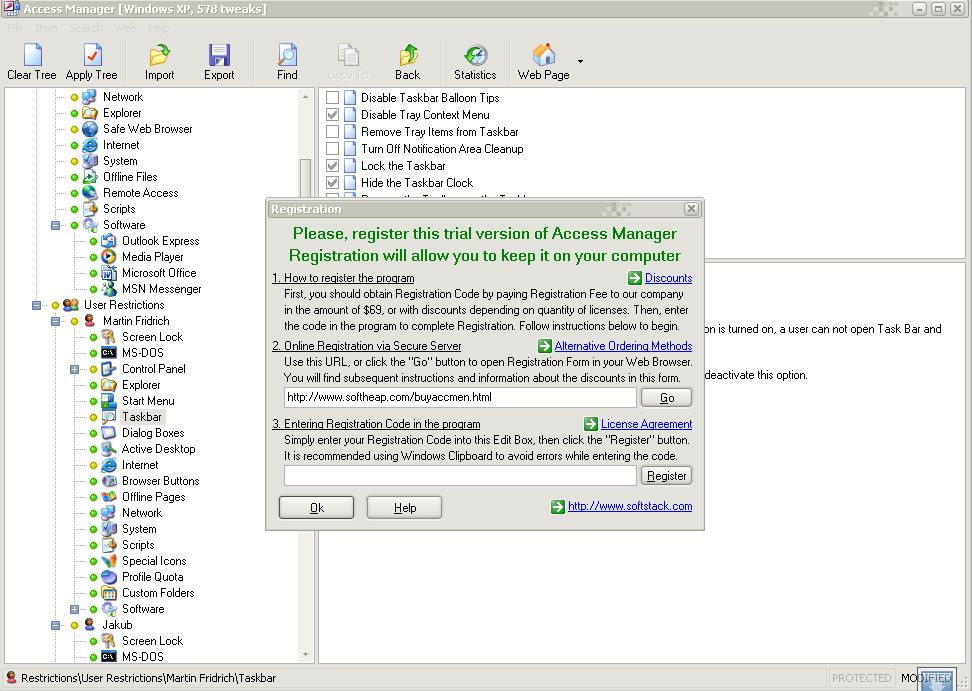Enable Disable Taskbar Balloon Tips checkbox
This screenshot has width=972, height=691.
pyautogui.click(x=332, y=97)
